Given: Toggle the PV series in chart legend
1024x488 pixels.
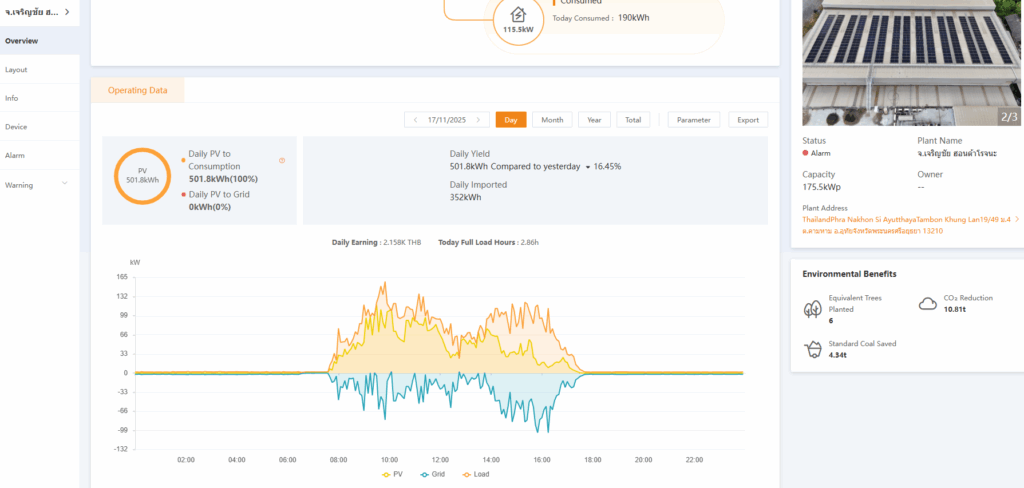Looking at the screenshot, I should (x=392, y=474).
